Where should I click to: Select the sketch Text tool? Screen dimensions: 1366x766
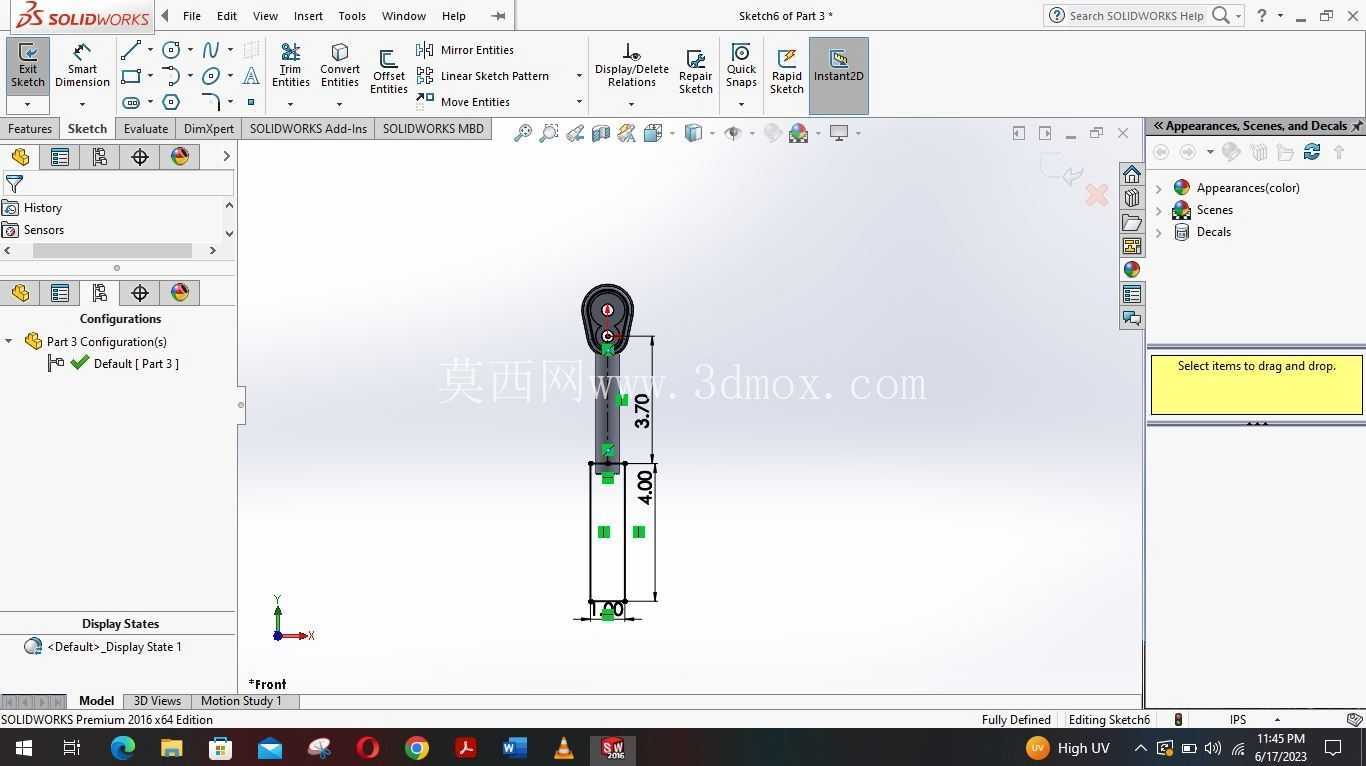(x=251, y=76)
